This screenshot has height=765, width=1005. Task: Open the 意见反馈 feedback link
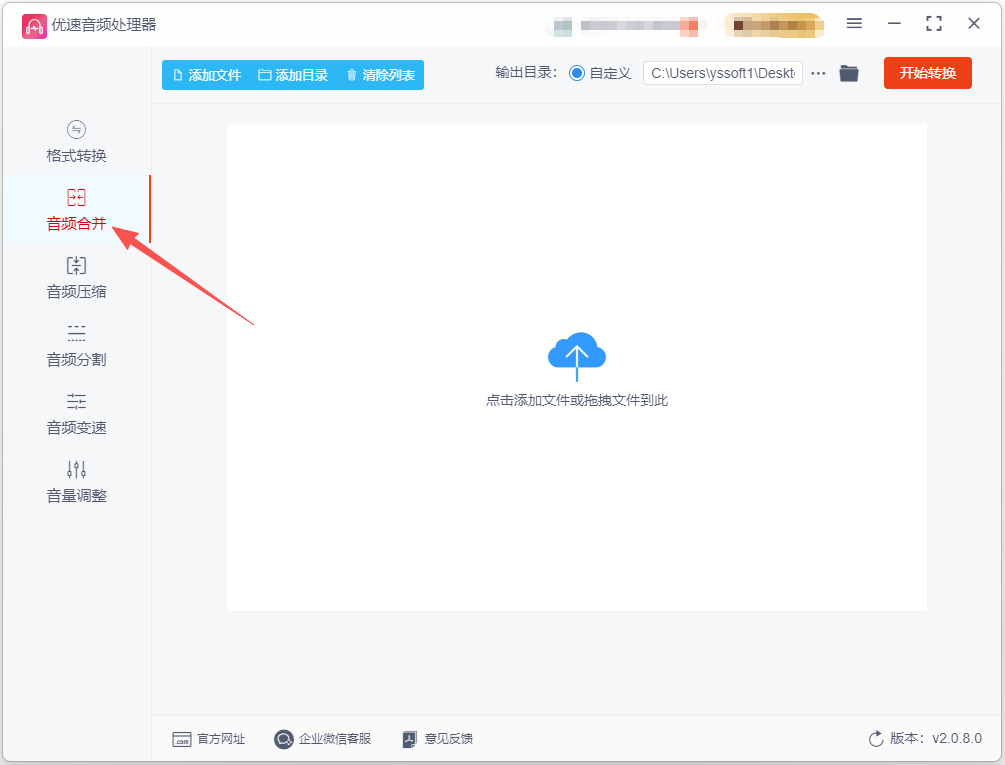[437, 739]
